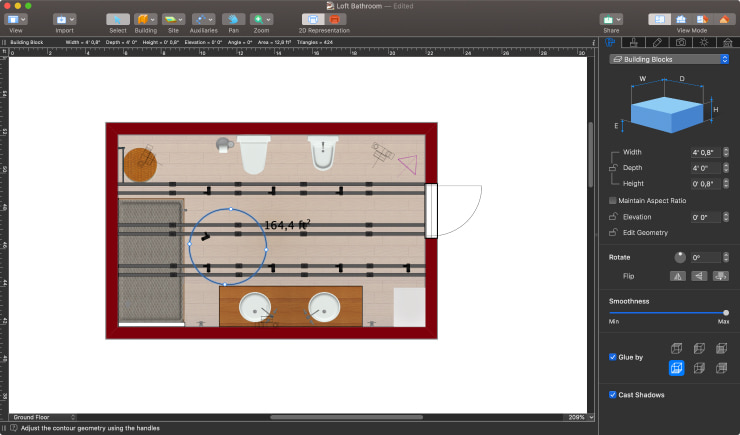Click the bidet in the floor plan
Screen dimensions: 740x435
pyautogui.click(x=323, y=153)
